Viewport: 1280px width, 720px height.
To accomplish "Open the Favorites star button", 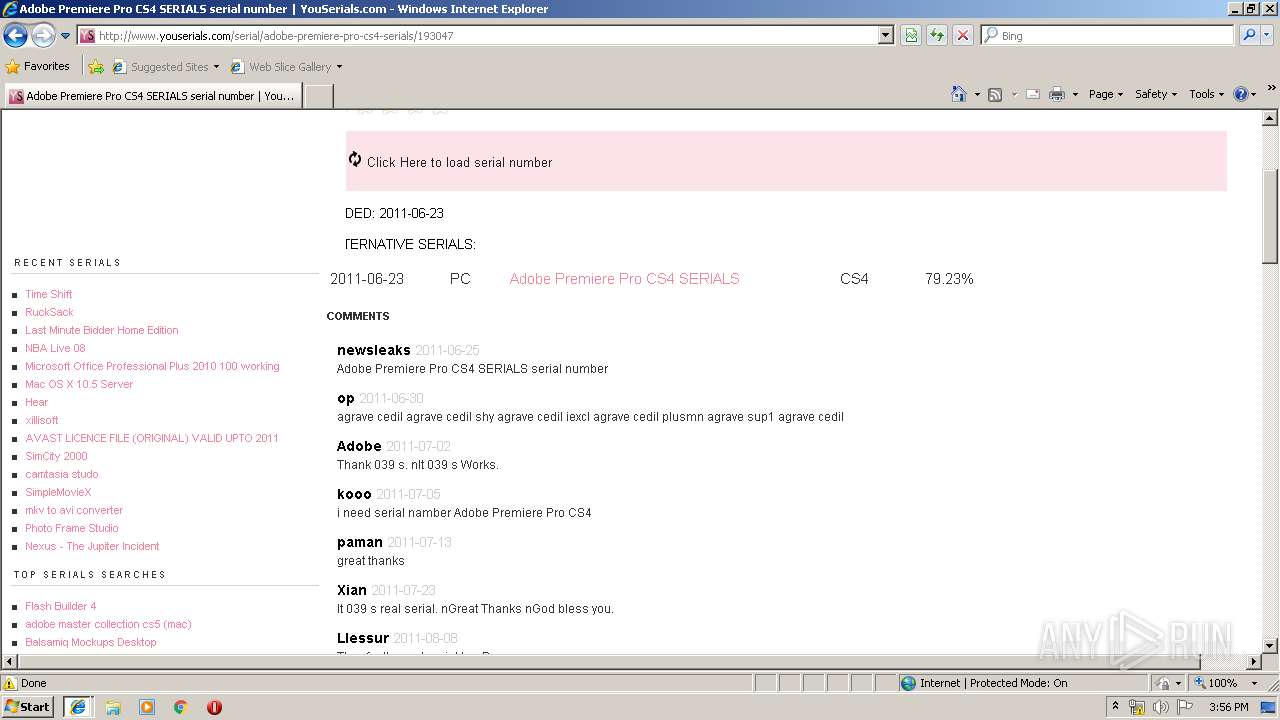I will [38, 66].
